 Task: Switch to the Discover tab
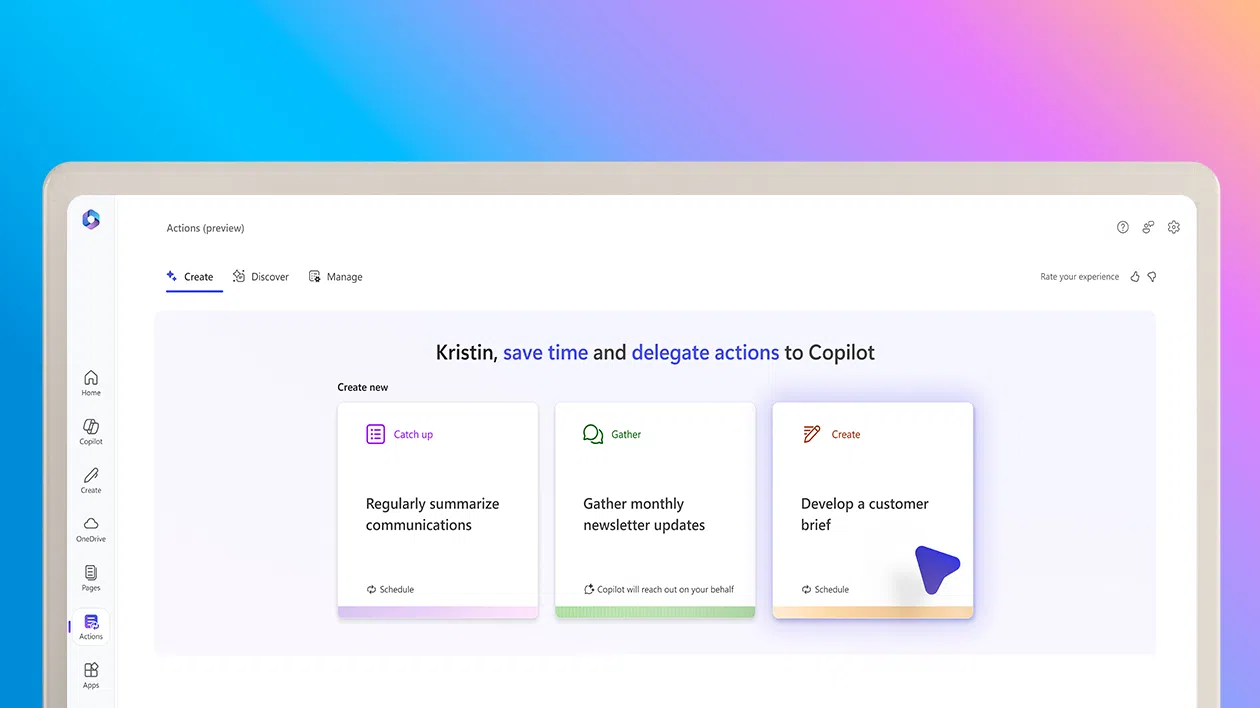click(261, 277)
